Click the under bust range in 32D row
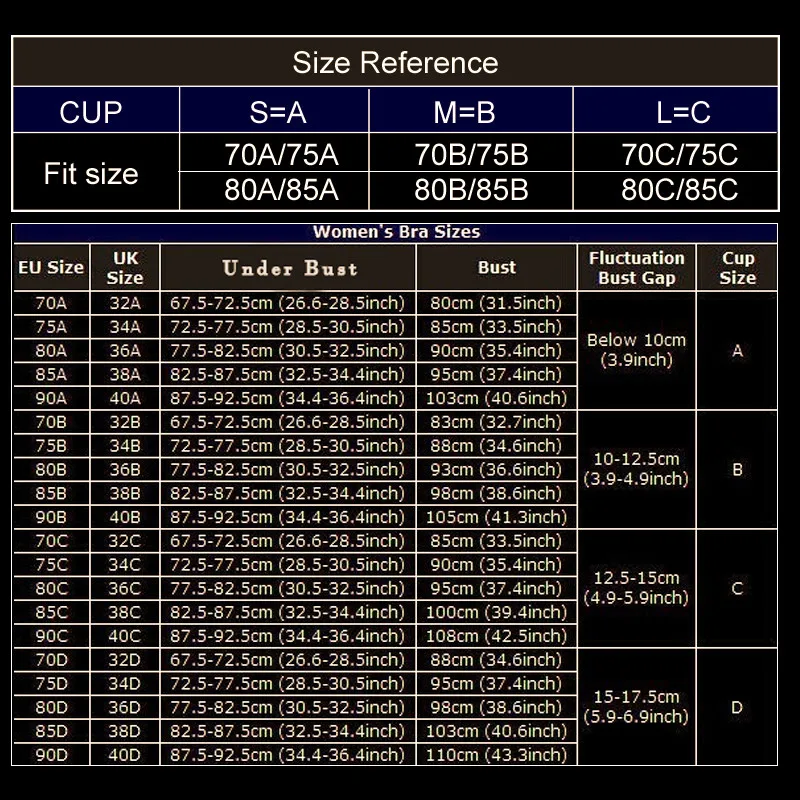Image resolution: width=800 pixels, height=800 pixels. pos(288,660)
